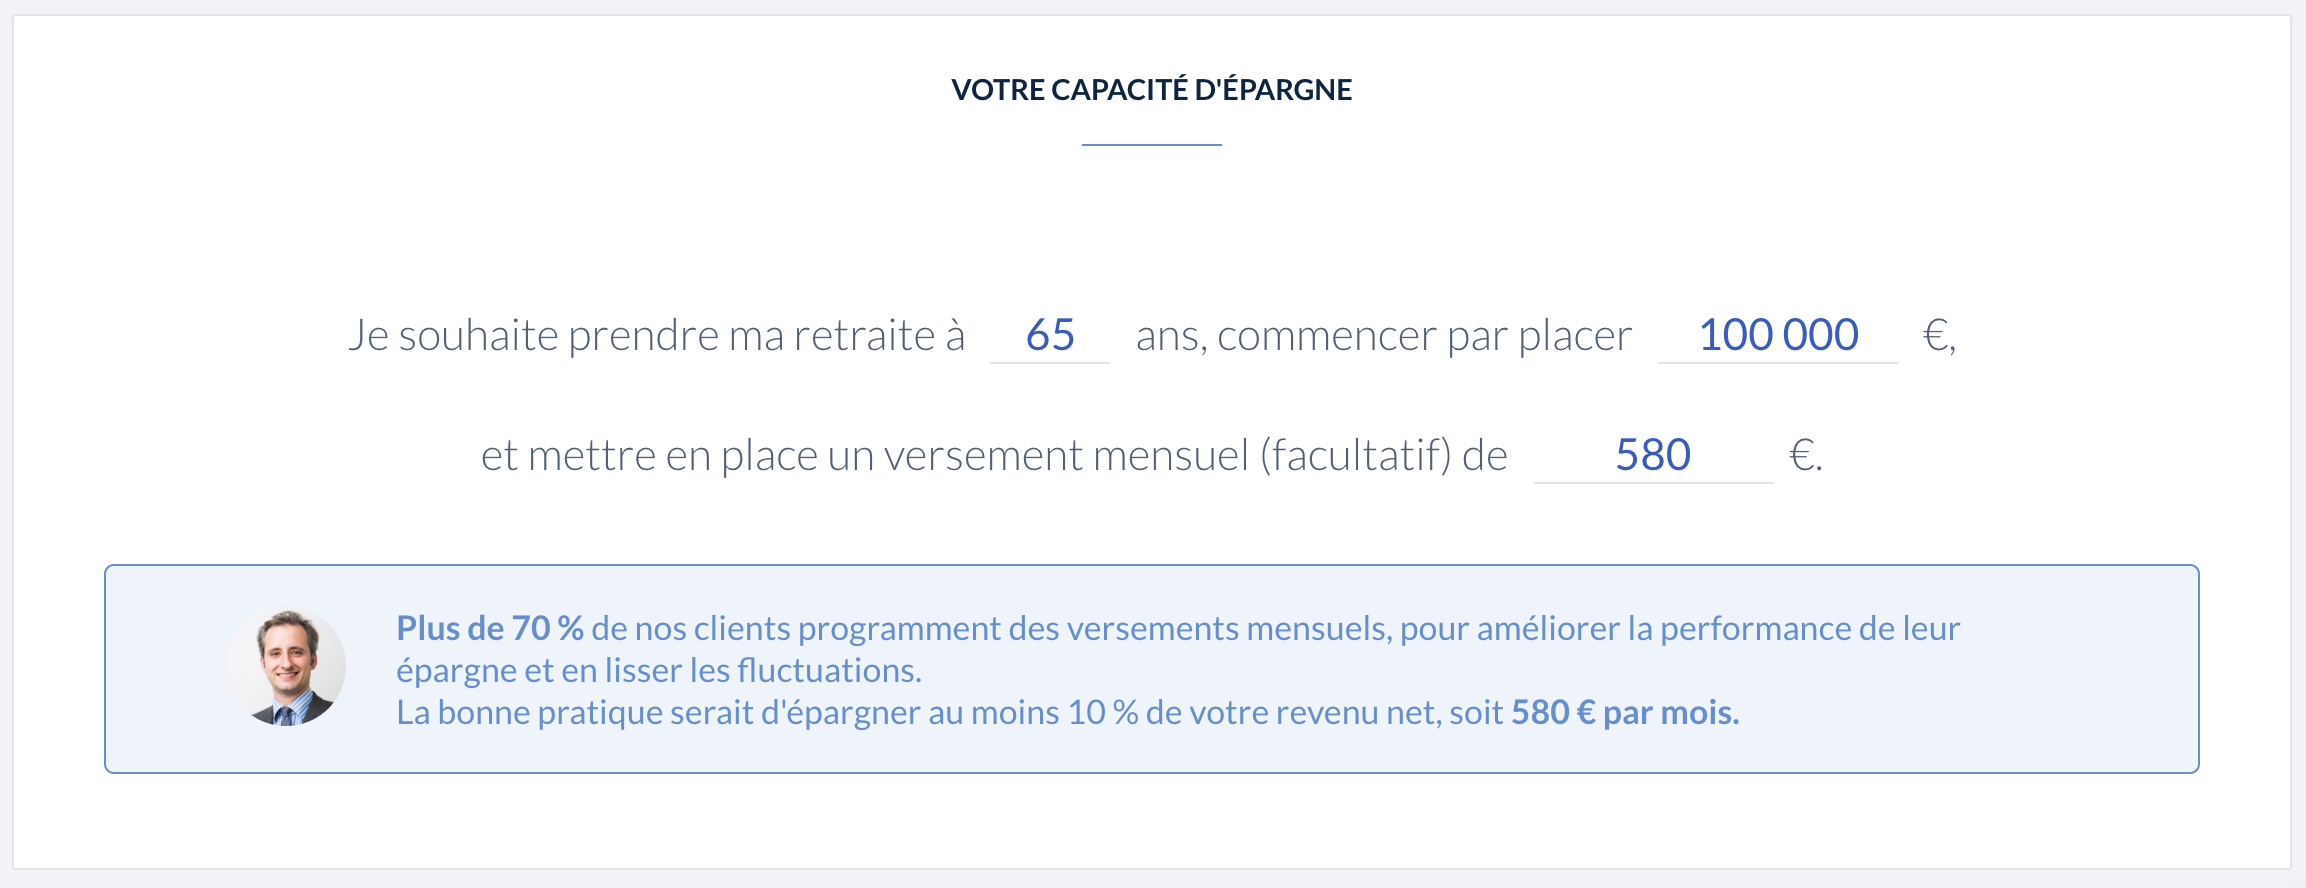Screen dimensions: 2306x888
Task: Click the retirement age field showing 65
Action: tap(1050, 335)
